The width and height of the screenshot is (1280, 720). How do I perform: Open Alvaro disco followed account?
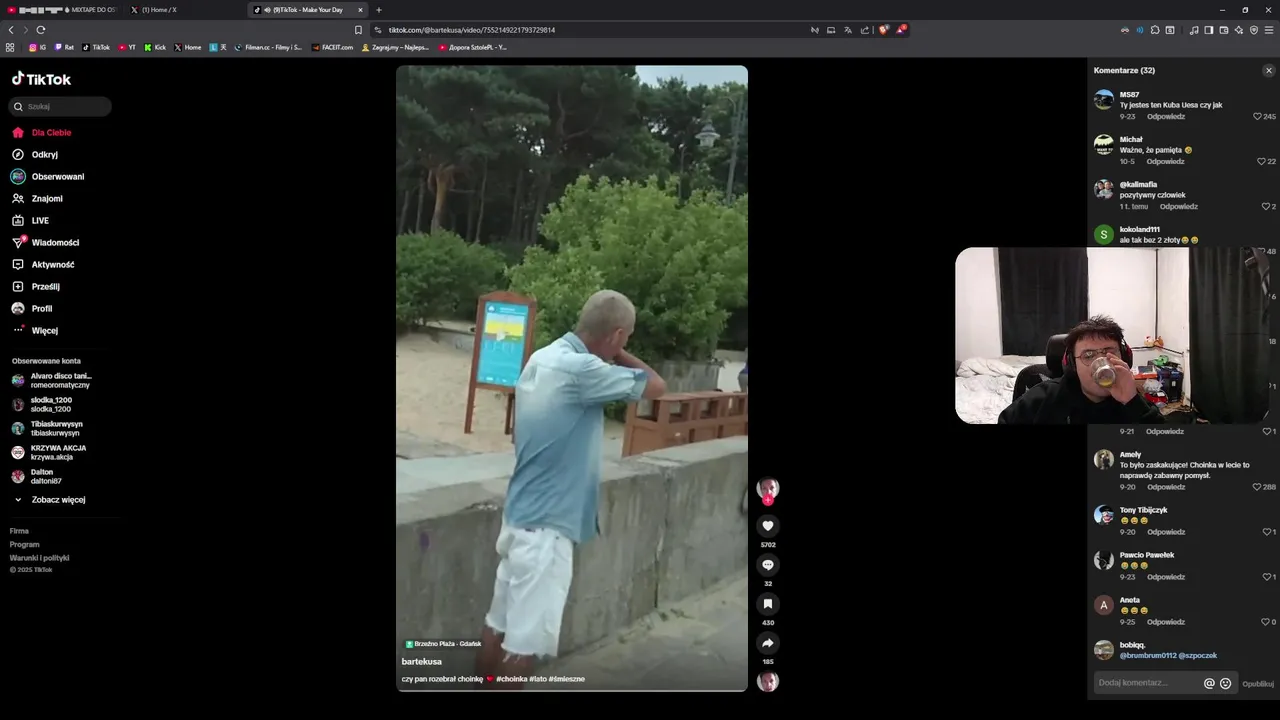click(51, 381)
